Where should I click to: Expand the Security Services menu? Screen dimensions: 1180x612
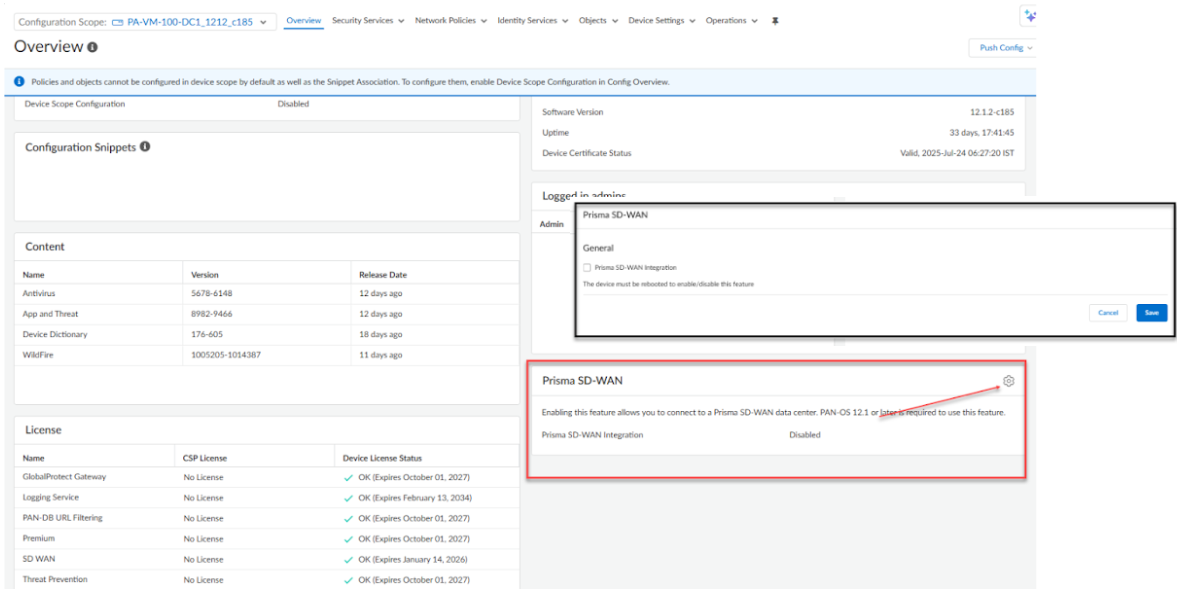coord(368,21)
